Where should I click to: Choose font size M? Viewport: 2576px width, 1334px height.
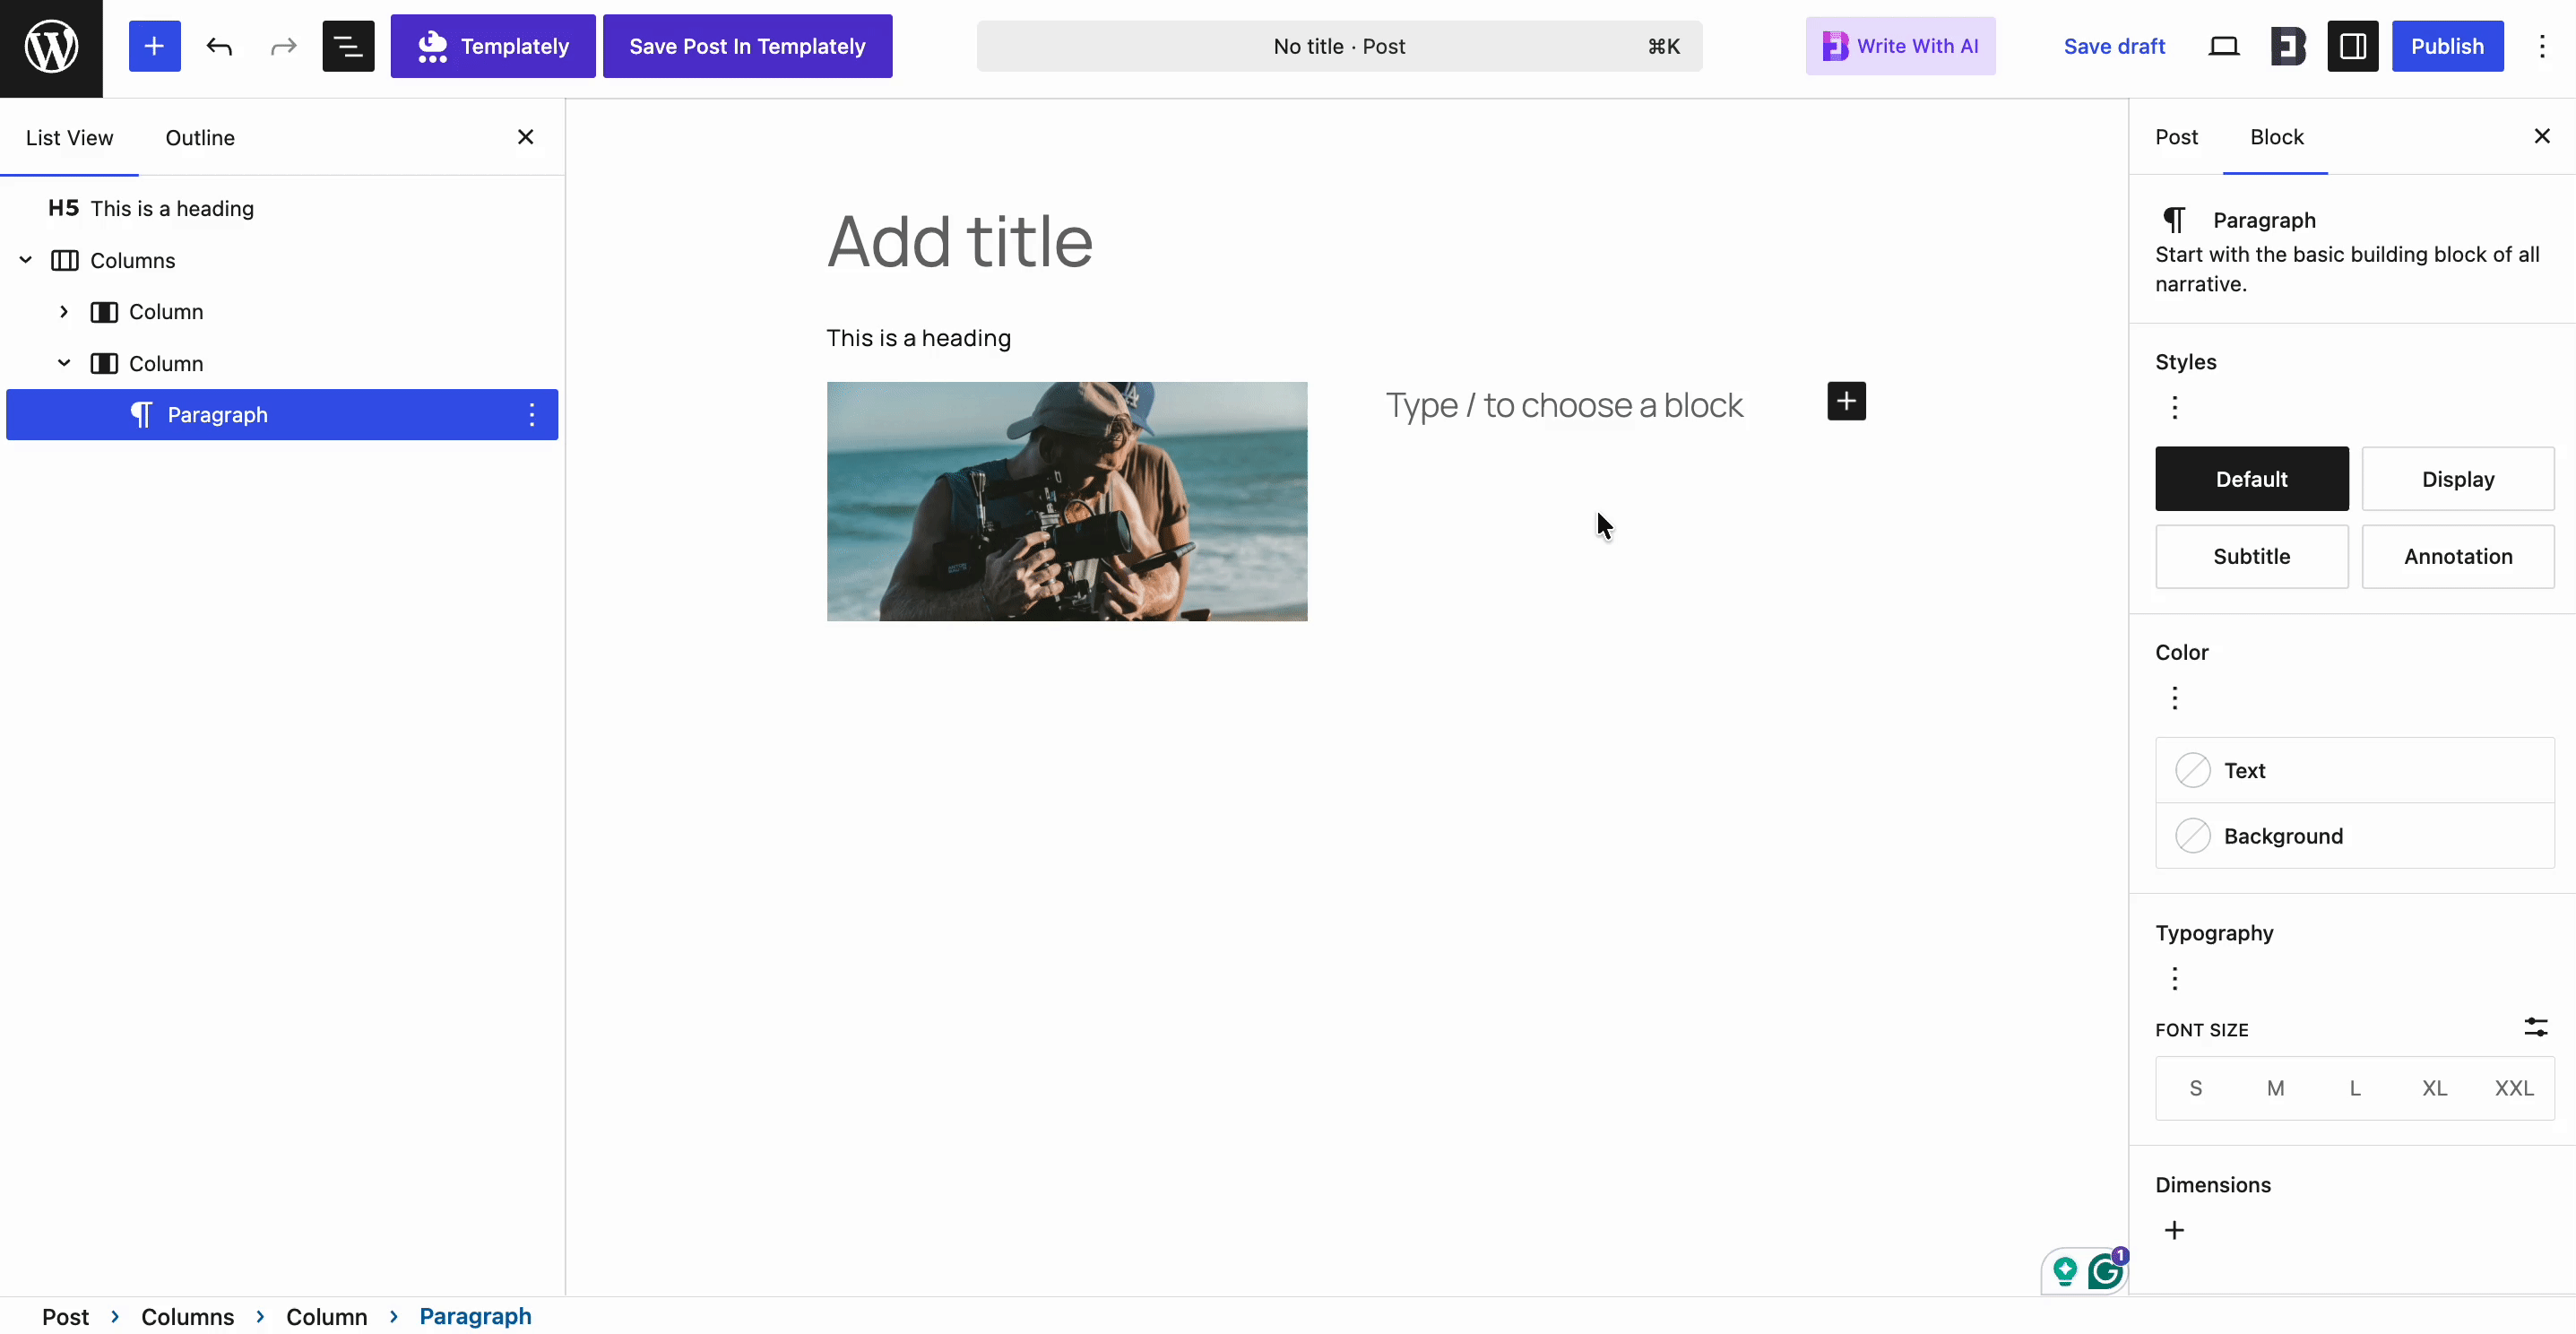2275,1088
